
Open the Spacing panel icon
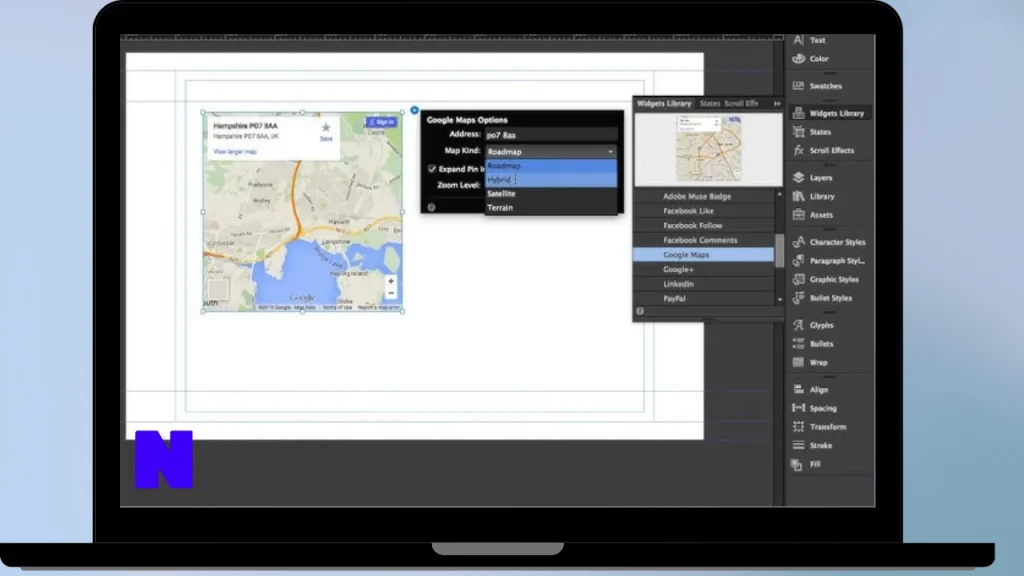pyautogui.click(x=798, y=408)
